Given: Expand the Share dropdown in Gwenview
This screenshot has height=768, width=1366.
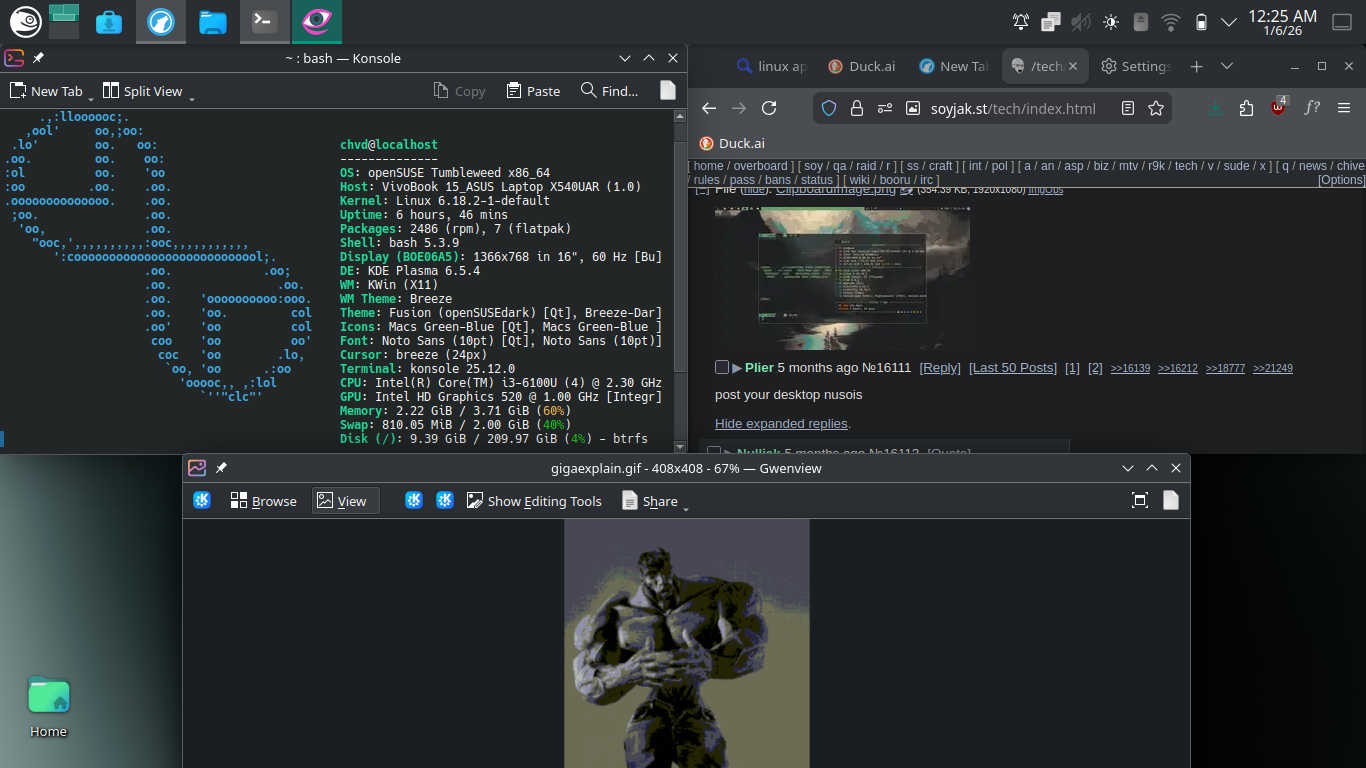Looking at the screenshot, I should coord(686,507).
